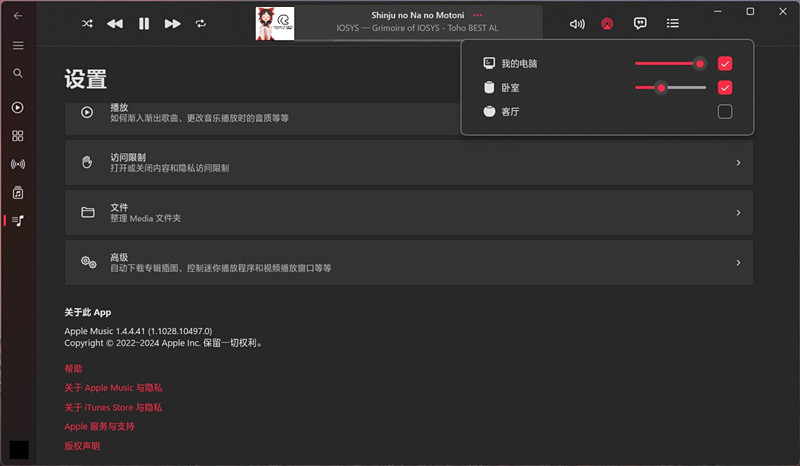Screen dimensions: 800x466
Task: Click the 关于此 App heading
Action: pos(88,312)
